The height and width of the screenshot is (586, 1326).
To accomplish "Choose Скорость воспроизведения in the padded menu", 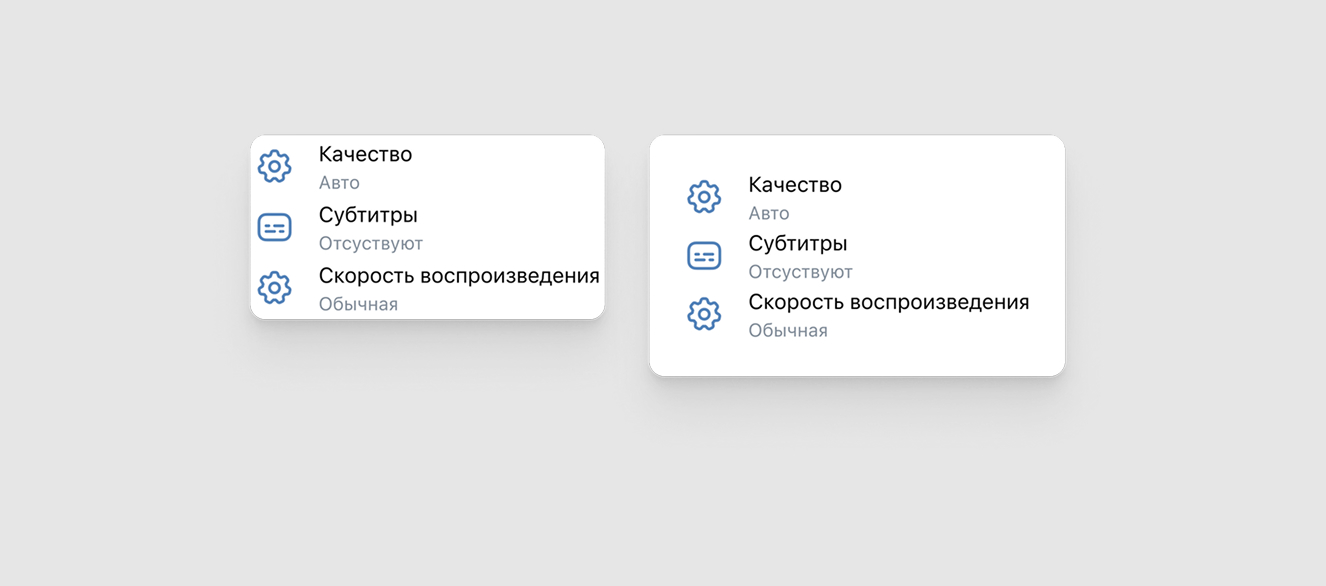I will click(x=889, y=302).
